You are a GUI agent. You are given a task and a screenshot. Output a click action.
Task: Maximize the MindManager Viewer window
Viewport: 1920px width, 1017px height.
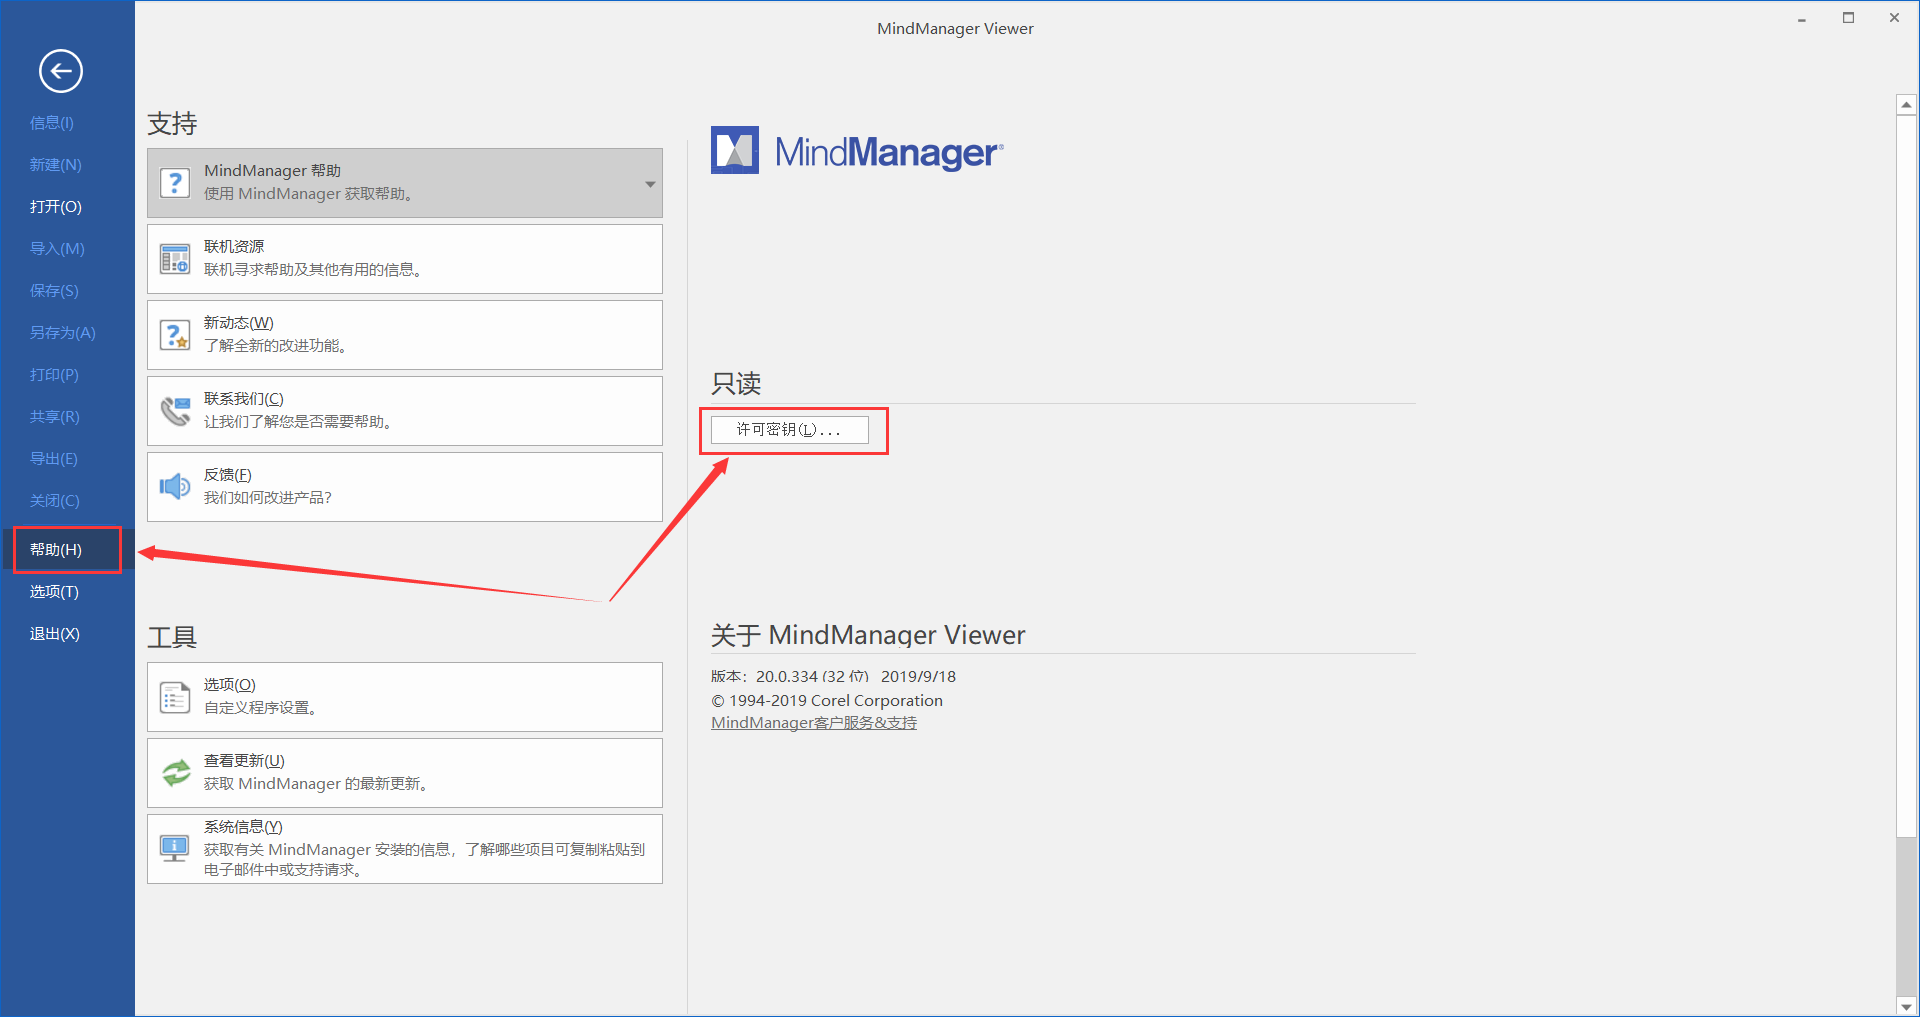(x=1848, y=18)
